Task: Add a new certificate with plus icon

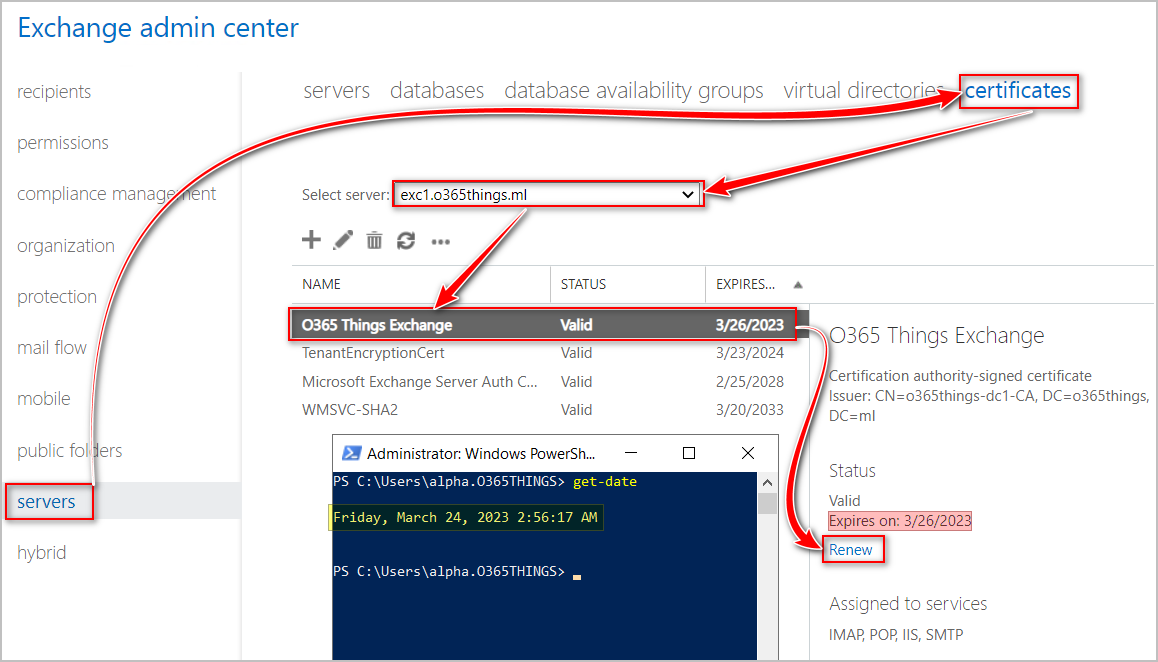Action: [312, 240]
